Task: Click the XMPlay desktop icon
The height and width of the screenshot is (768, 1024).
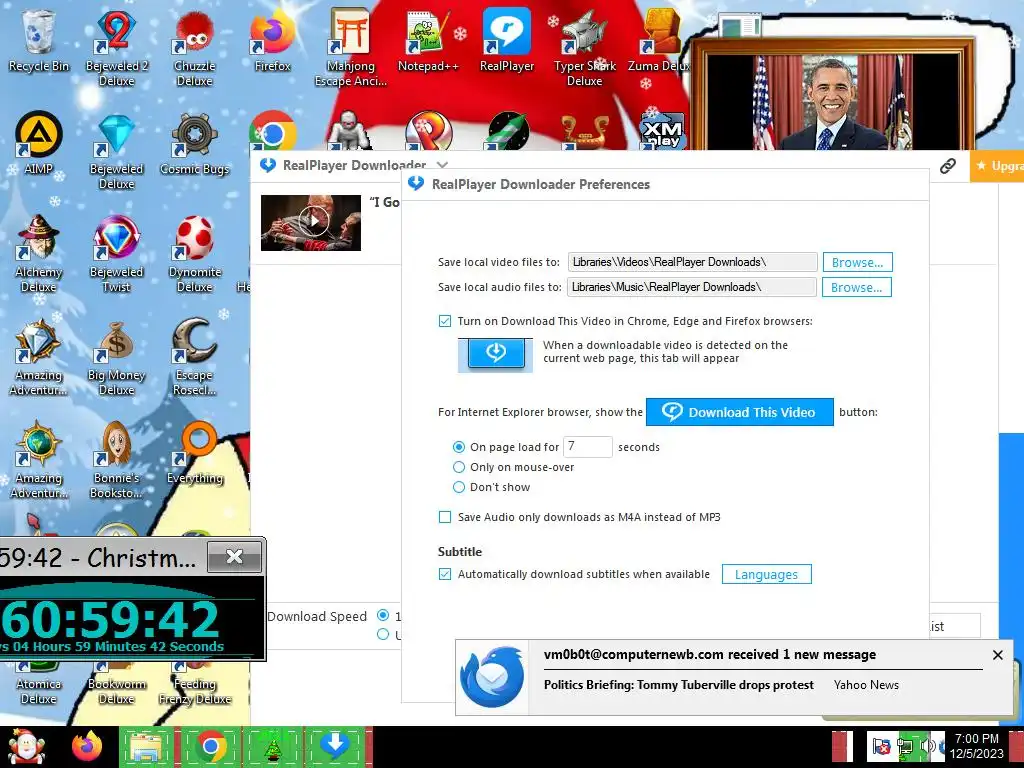Action: 662,131
